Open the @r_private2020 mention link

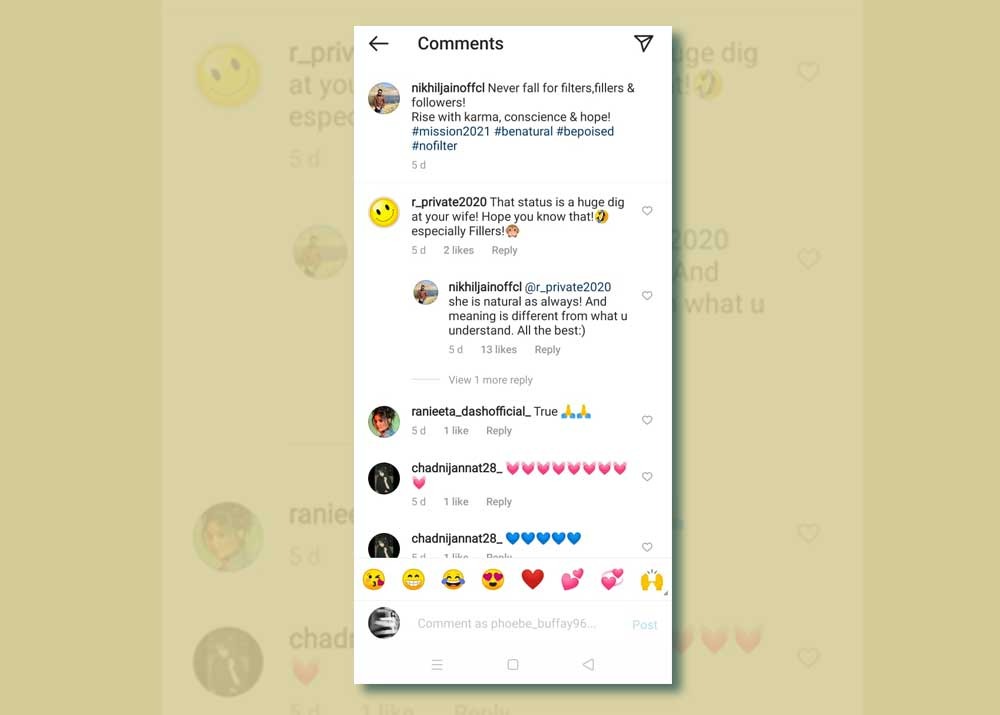pyautogui.click(x=568, y=287)
